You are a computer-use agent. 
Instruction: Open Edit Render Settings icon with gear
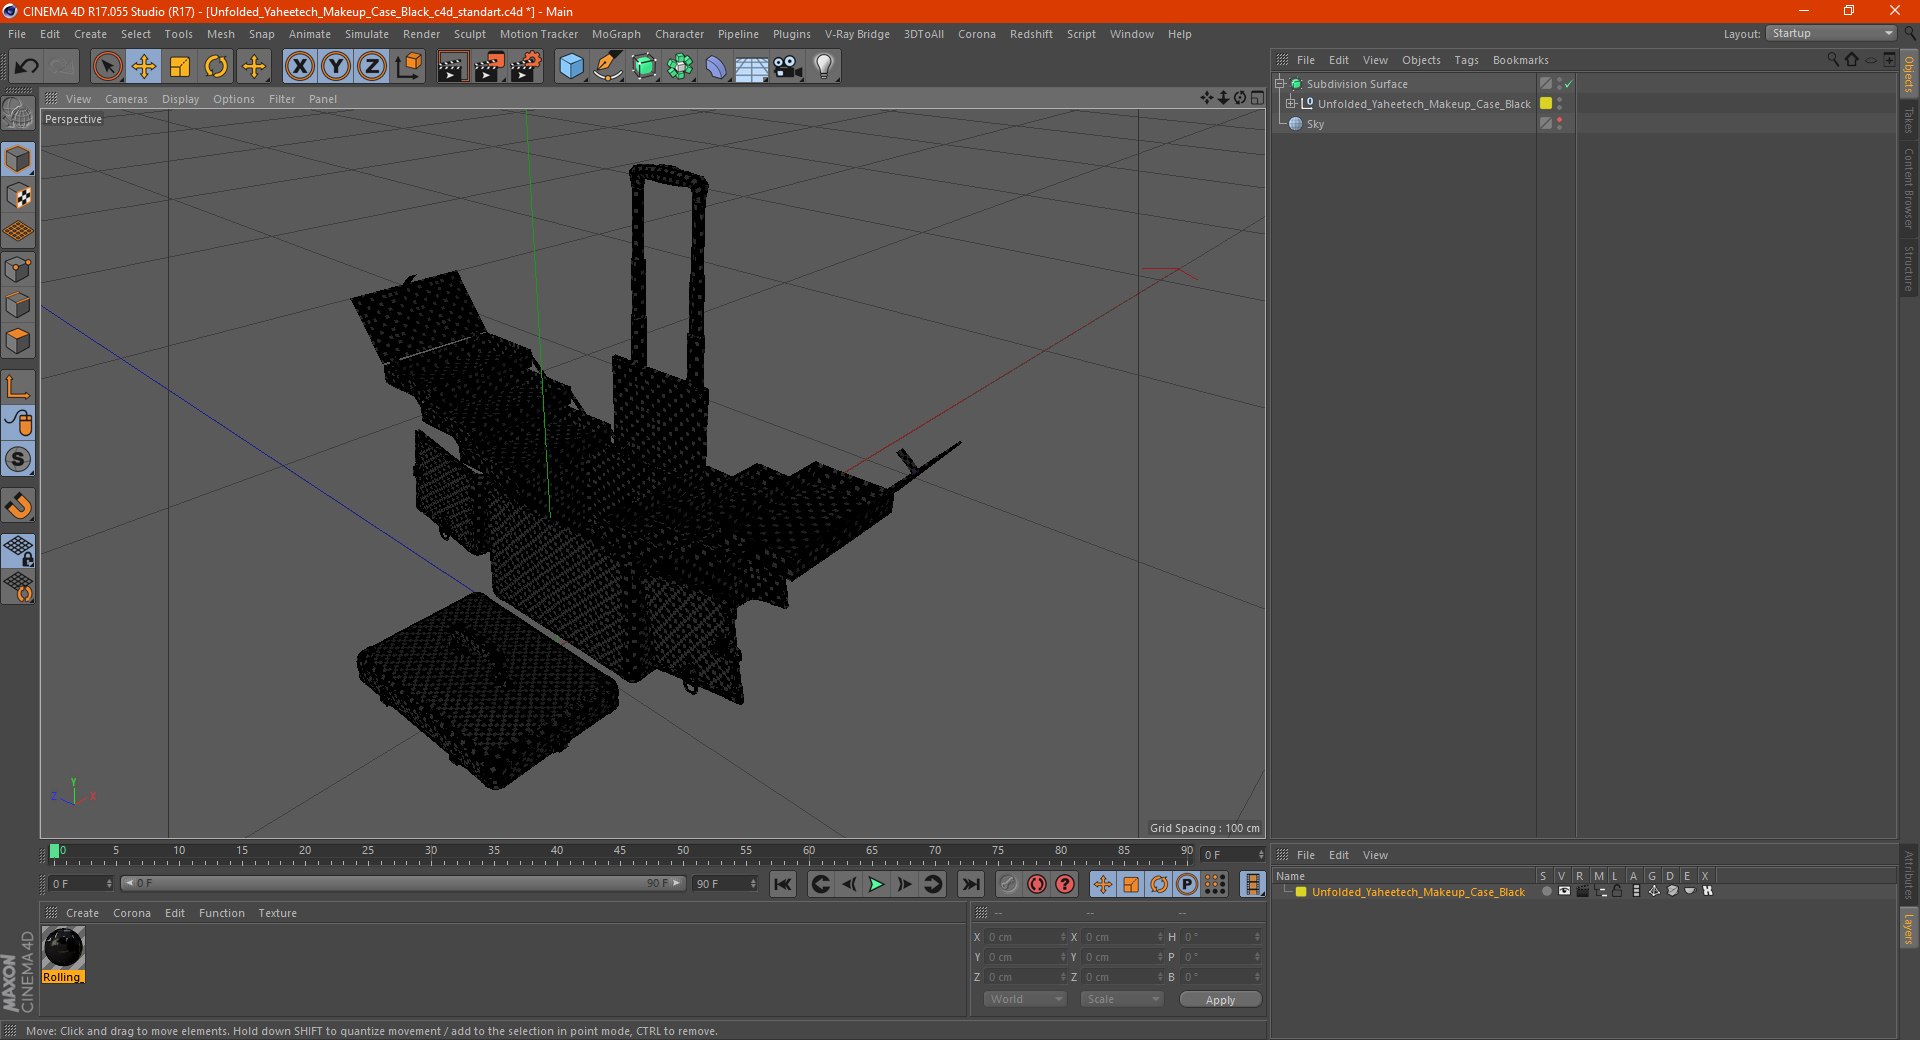click(526, 67)
